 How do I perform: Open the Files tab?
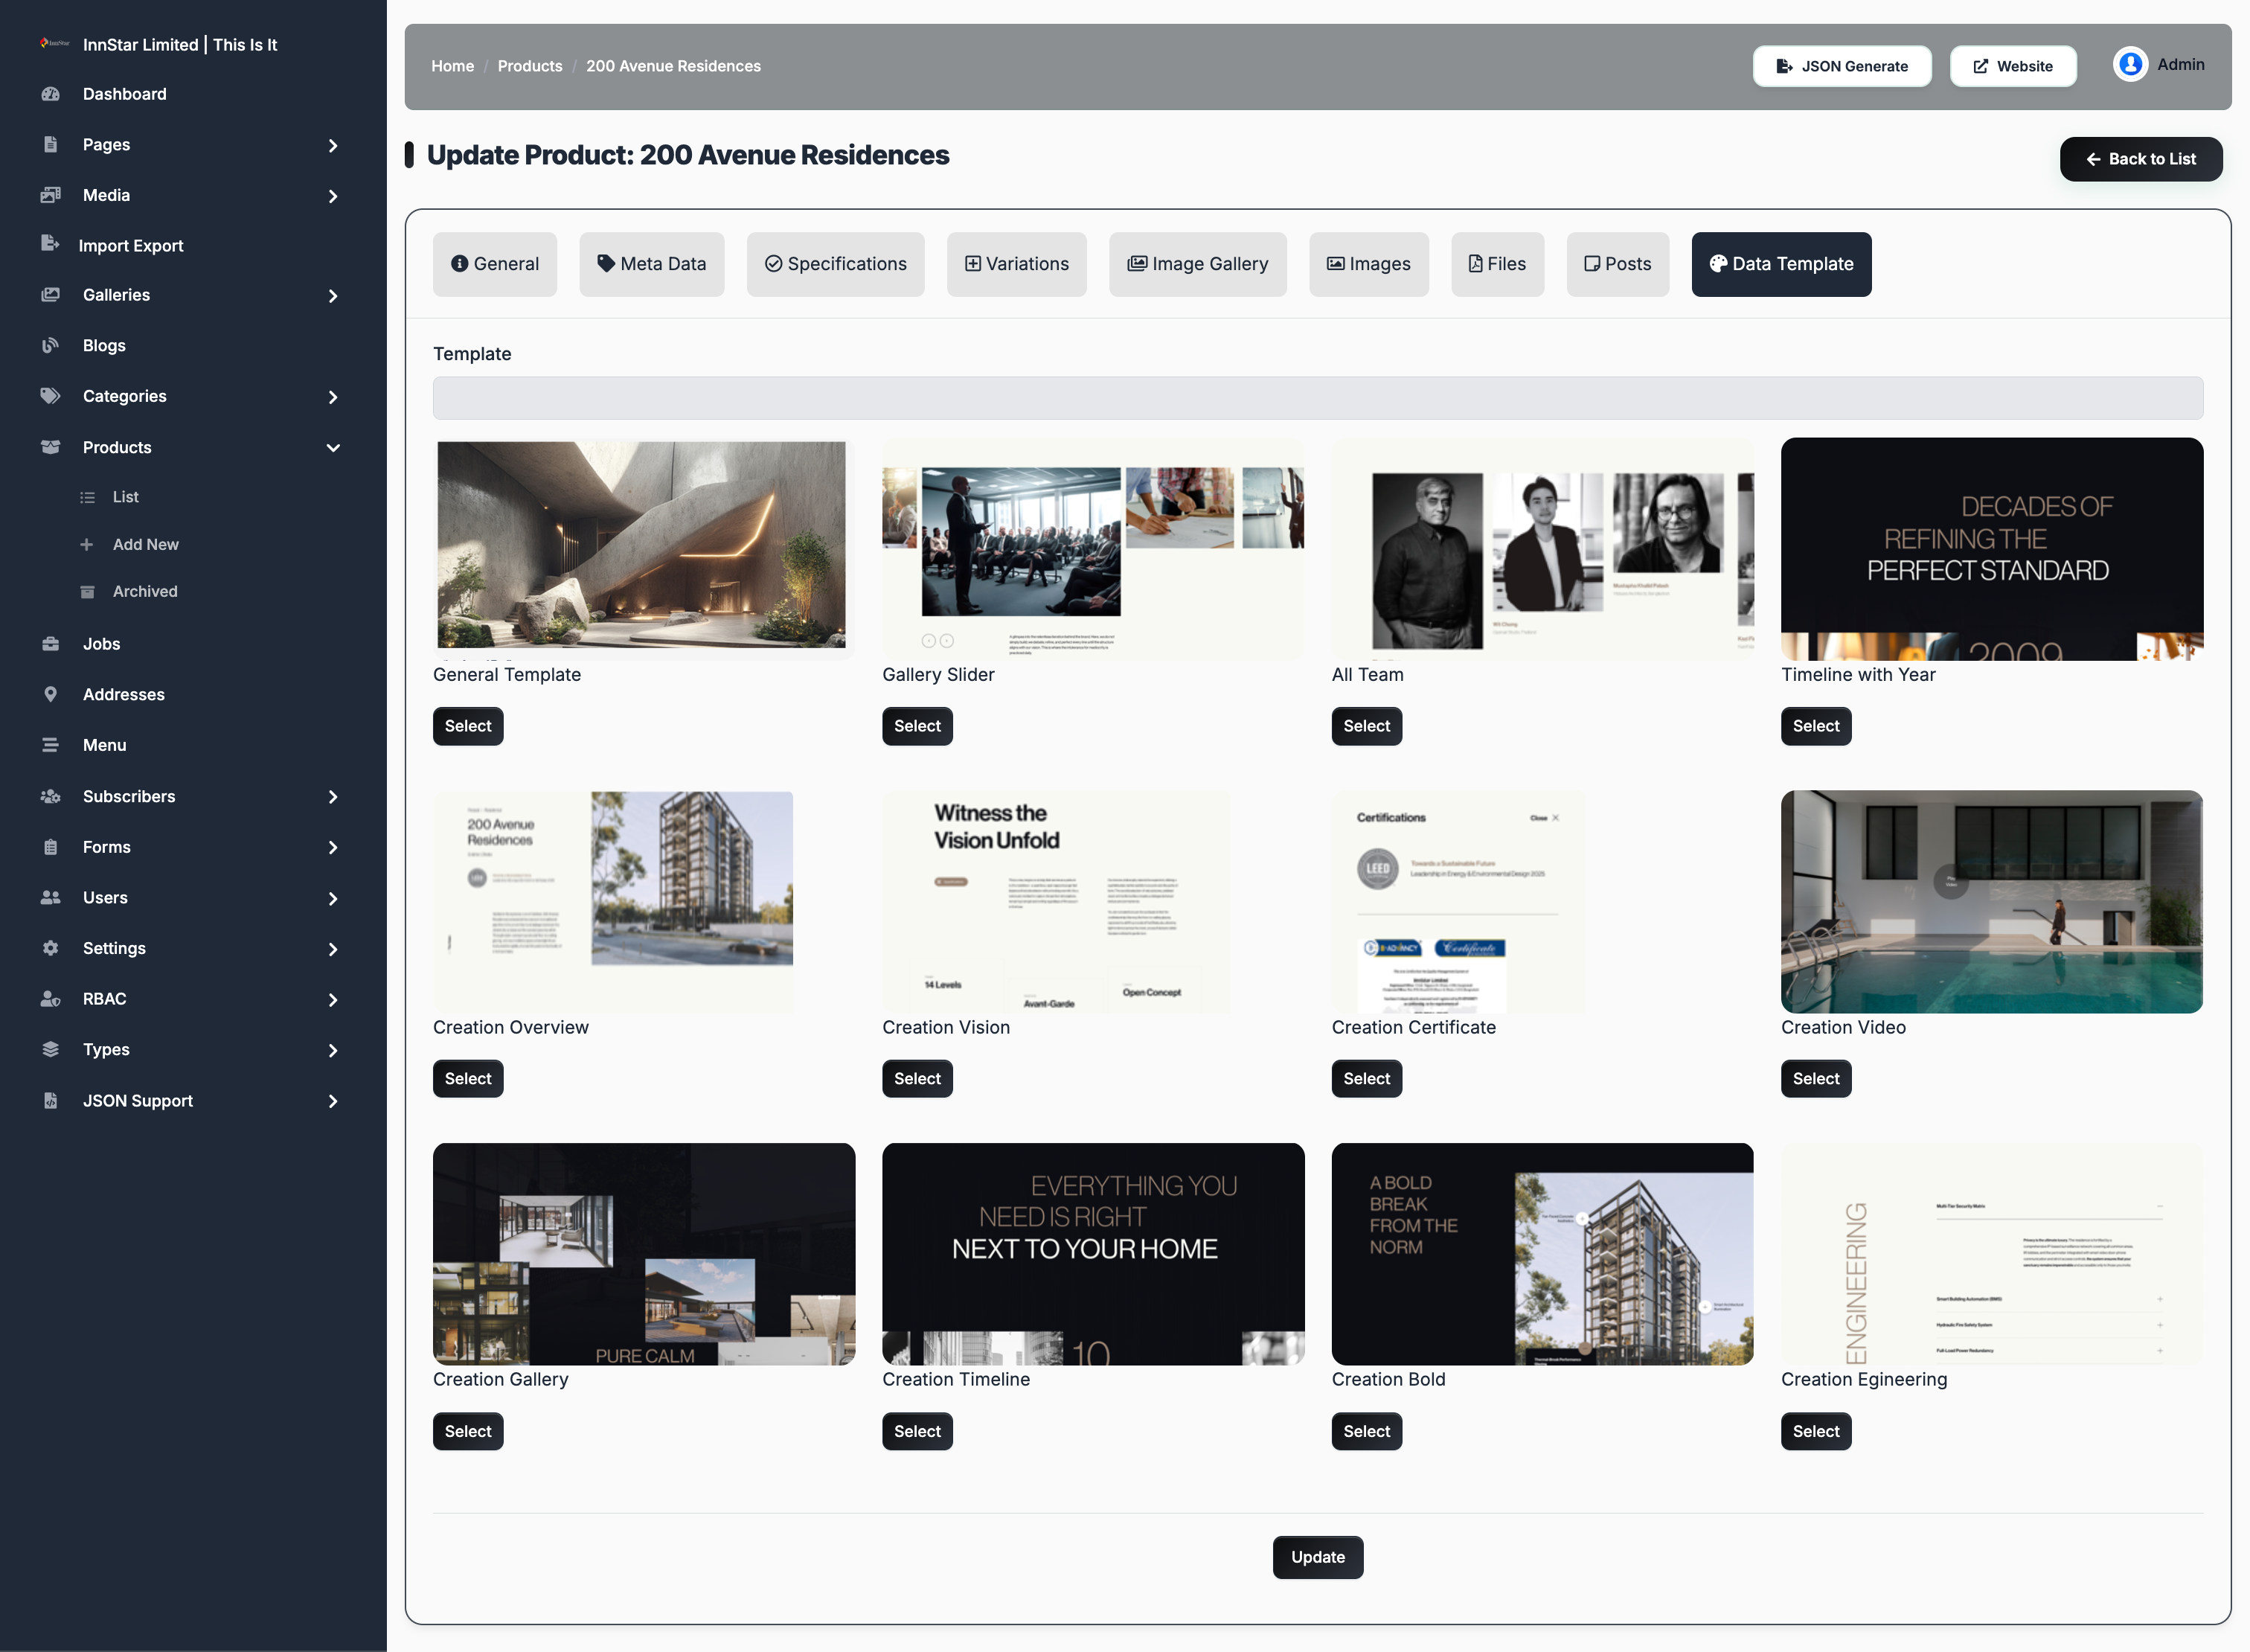coord(1498,264)
